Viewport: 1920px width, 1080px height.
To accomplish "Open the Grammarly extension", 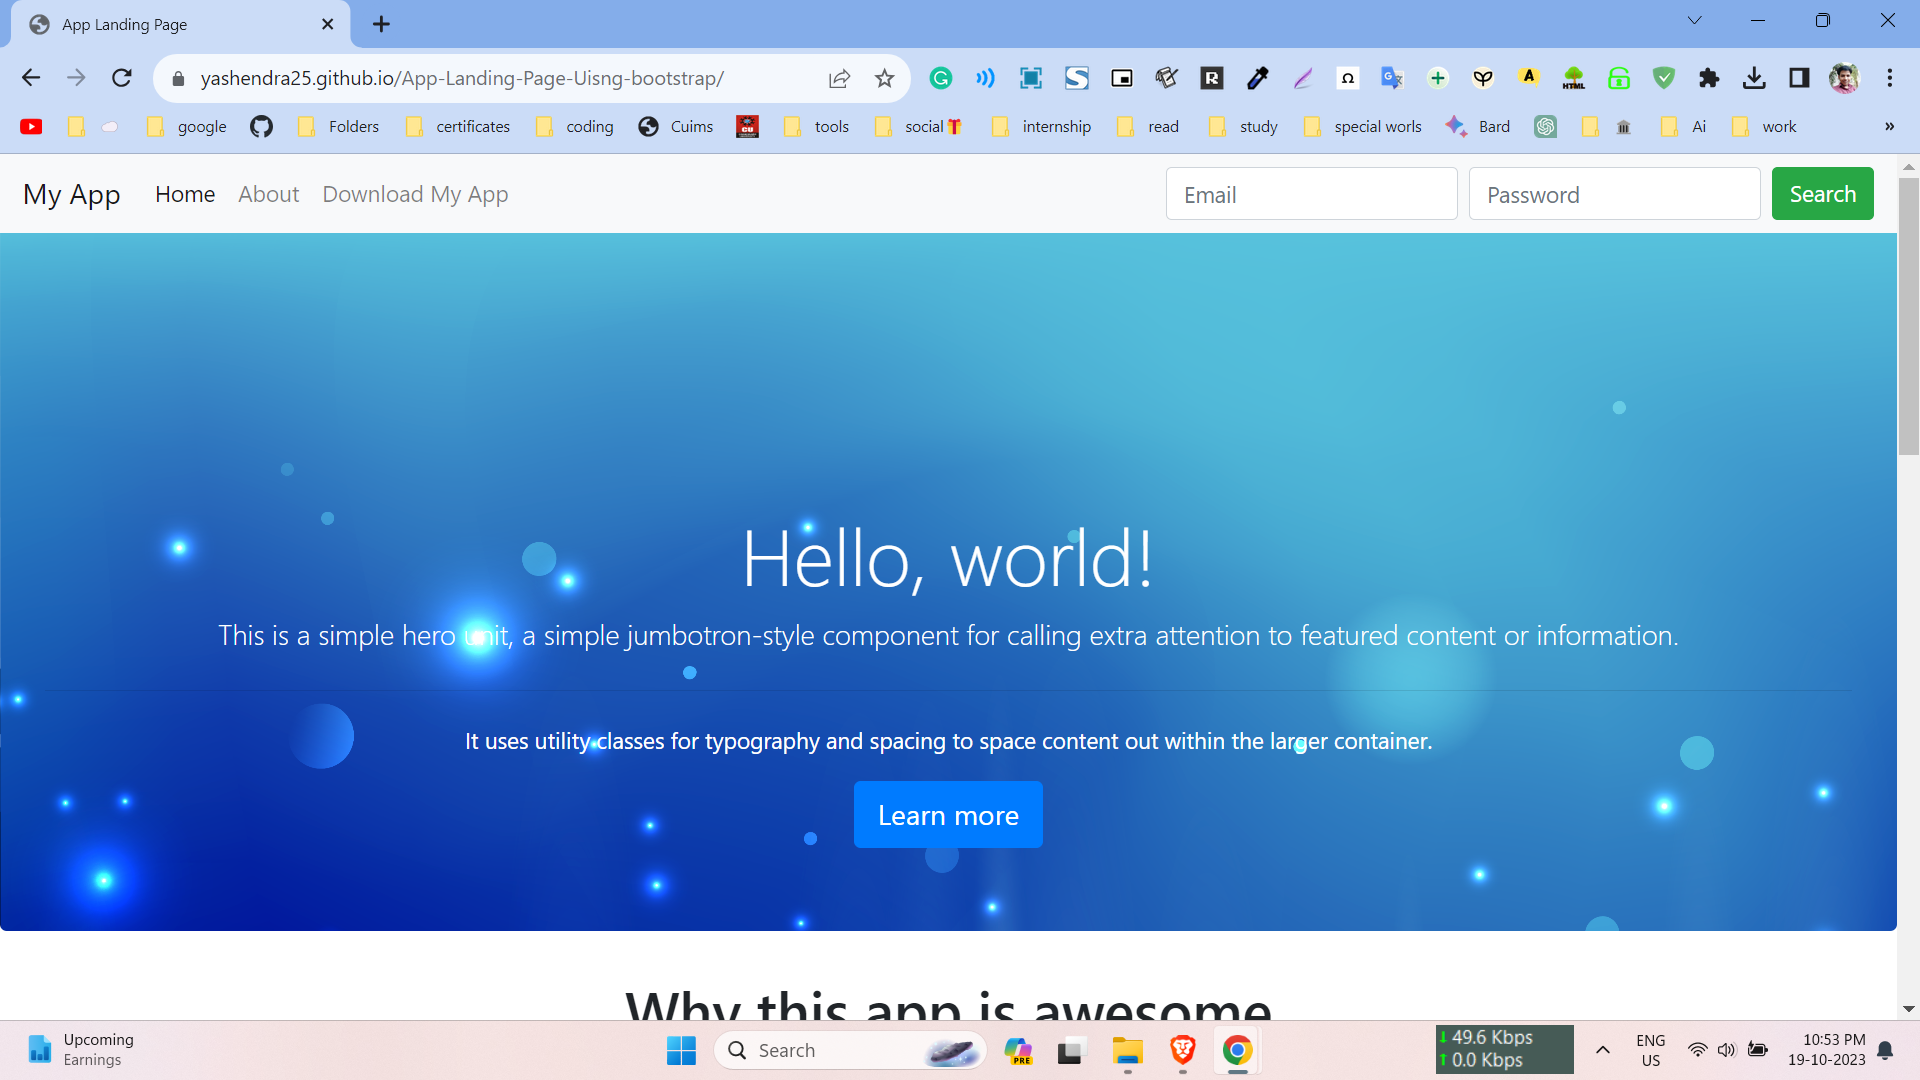I will [x=941, y=78].
